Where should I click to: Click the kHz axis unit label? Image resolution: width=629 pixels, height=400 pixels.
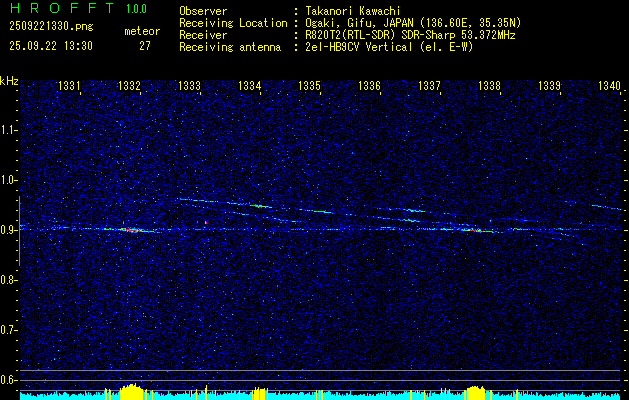click(9, 81)
